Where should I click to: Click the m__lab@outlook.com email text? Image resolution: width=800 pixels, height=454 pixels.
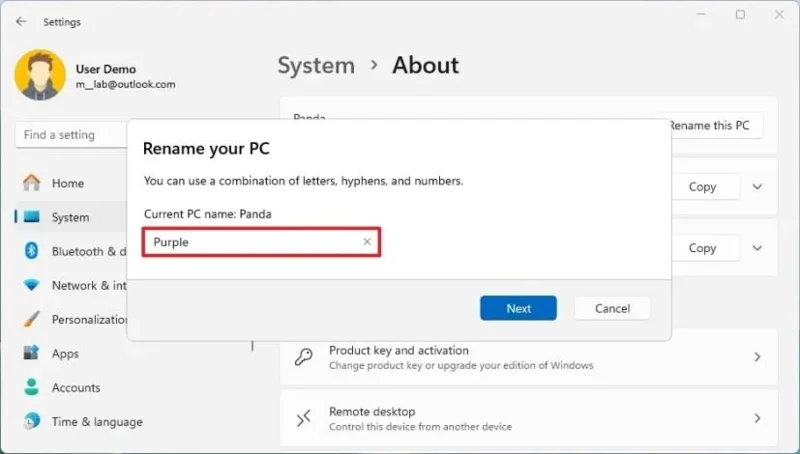(x=126, y=84)
